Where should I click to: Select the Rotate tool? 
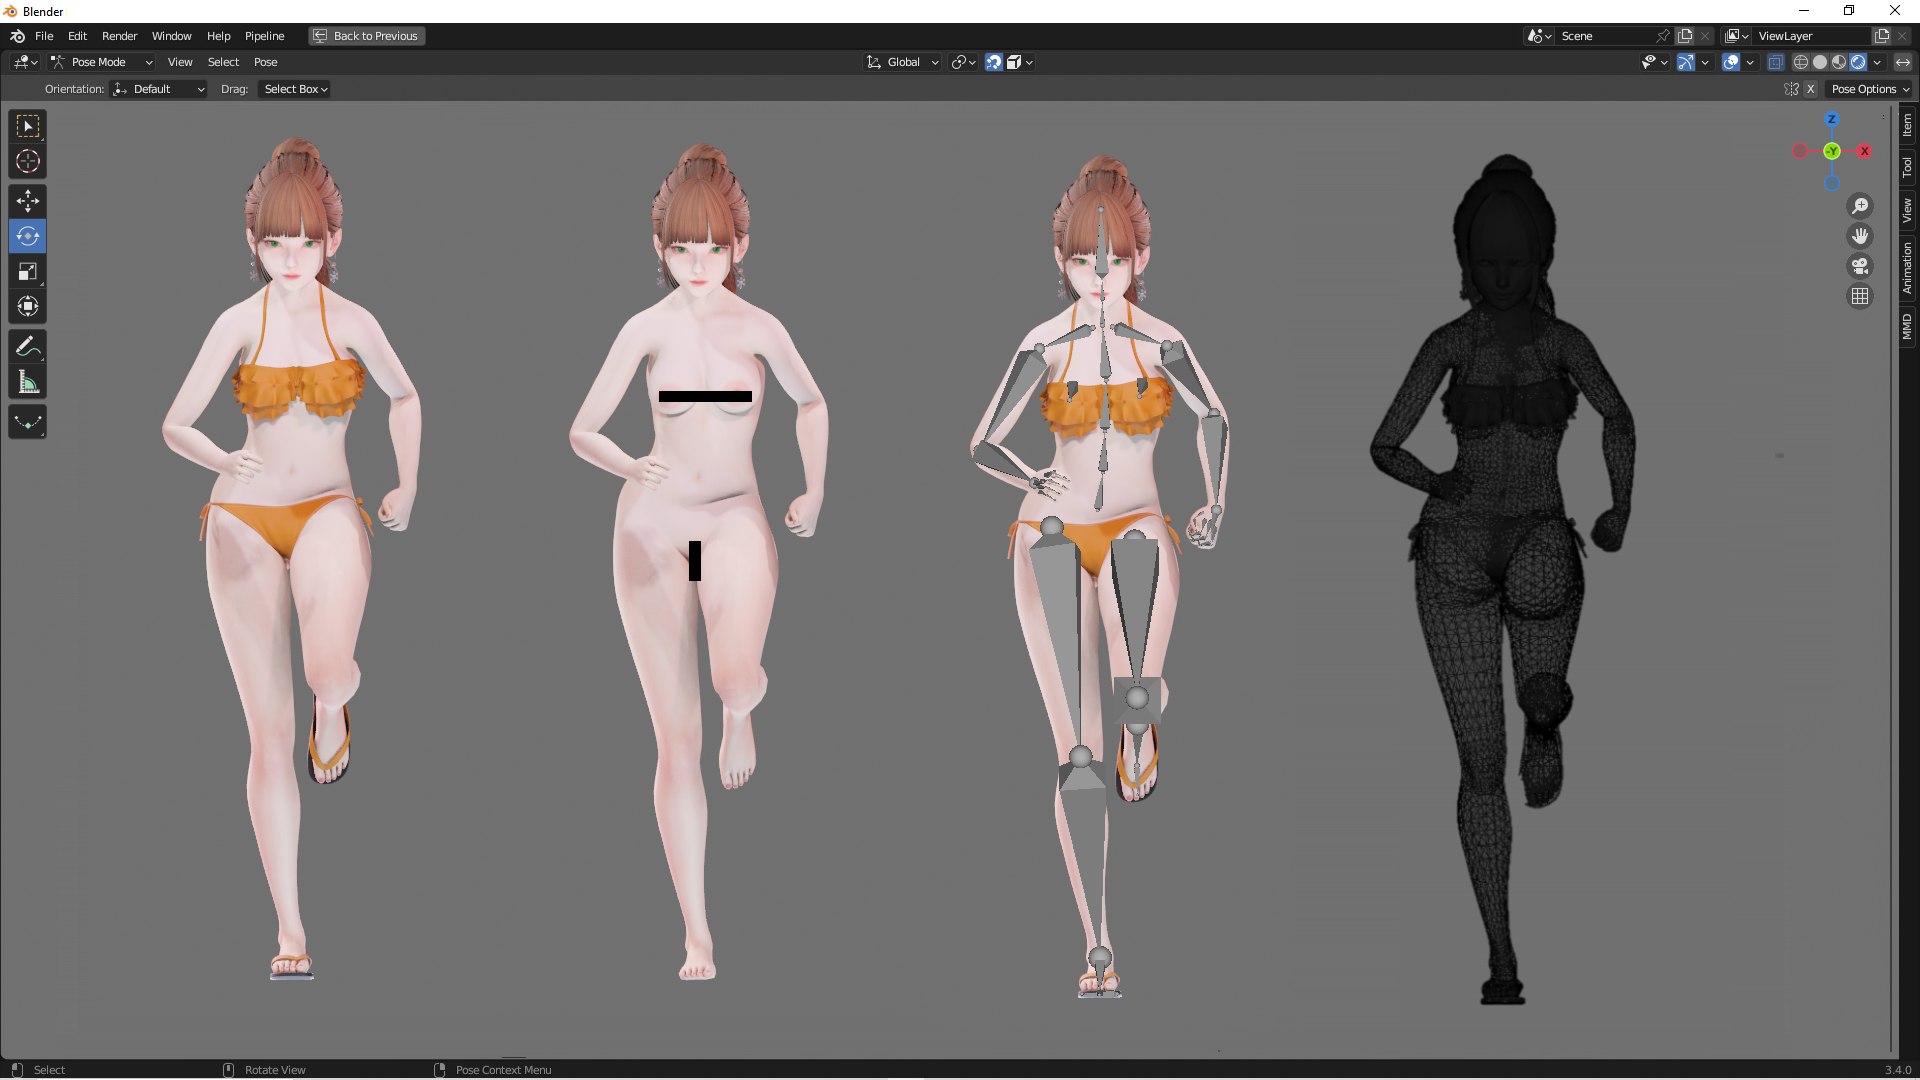pyautogui.click(x=28, y=237)
